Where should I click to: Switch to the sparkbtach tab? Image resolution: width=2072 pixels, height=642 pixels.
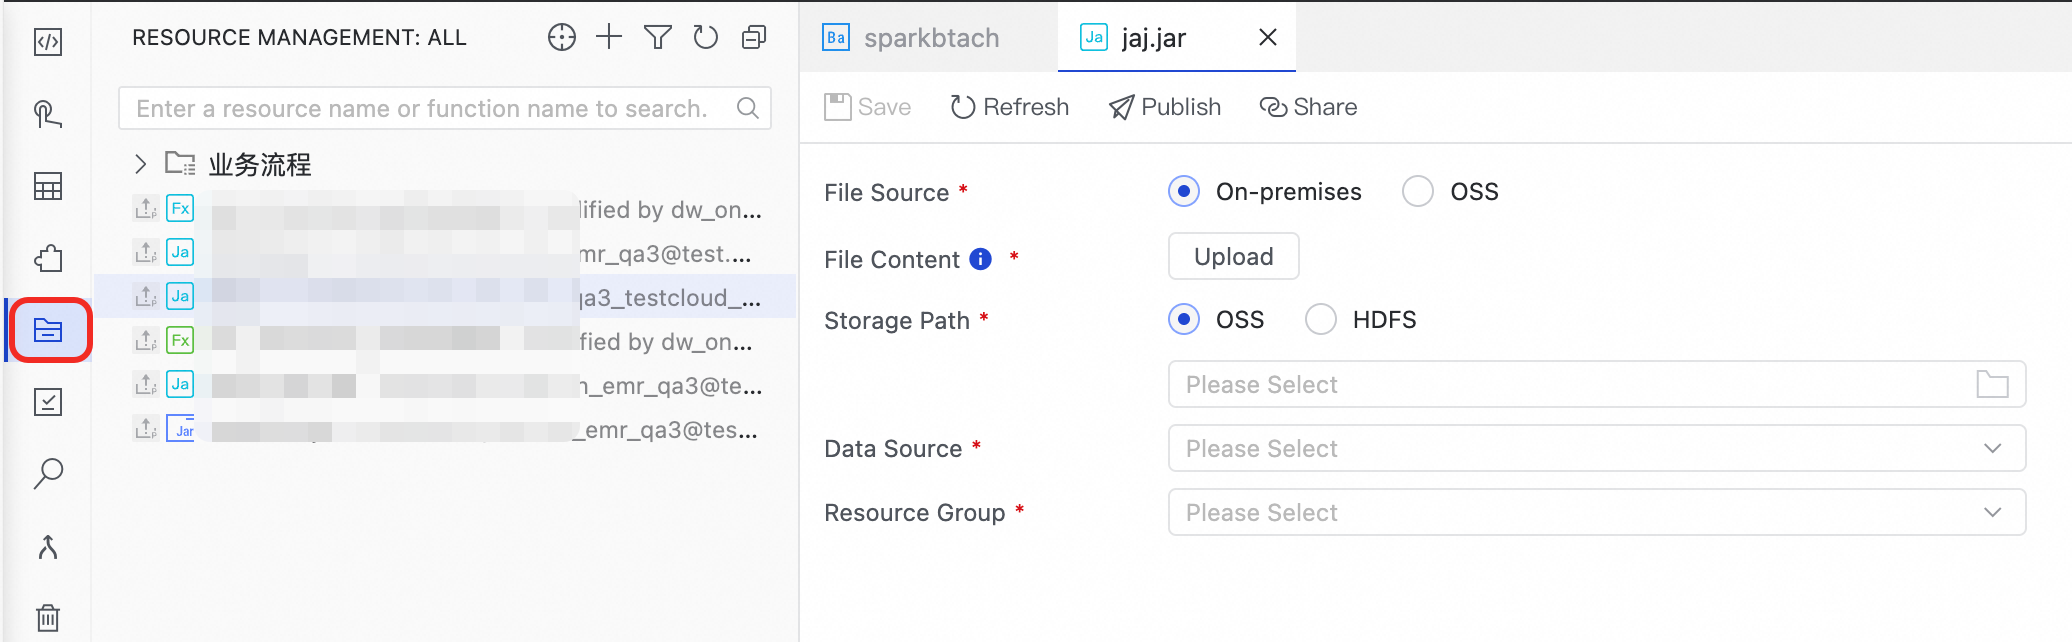[x=930, y=38]
